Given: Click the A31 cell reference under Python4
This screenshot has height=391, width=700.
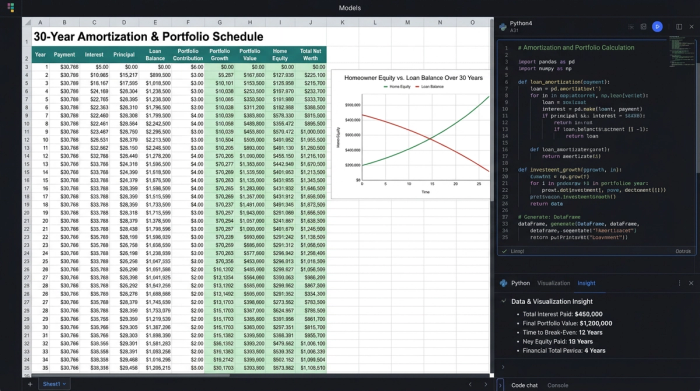Looking at the screenshot, I should (x=514, y=30).
